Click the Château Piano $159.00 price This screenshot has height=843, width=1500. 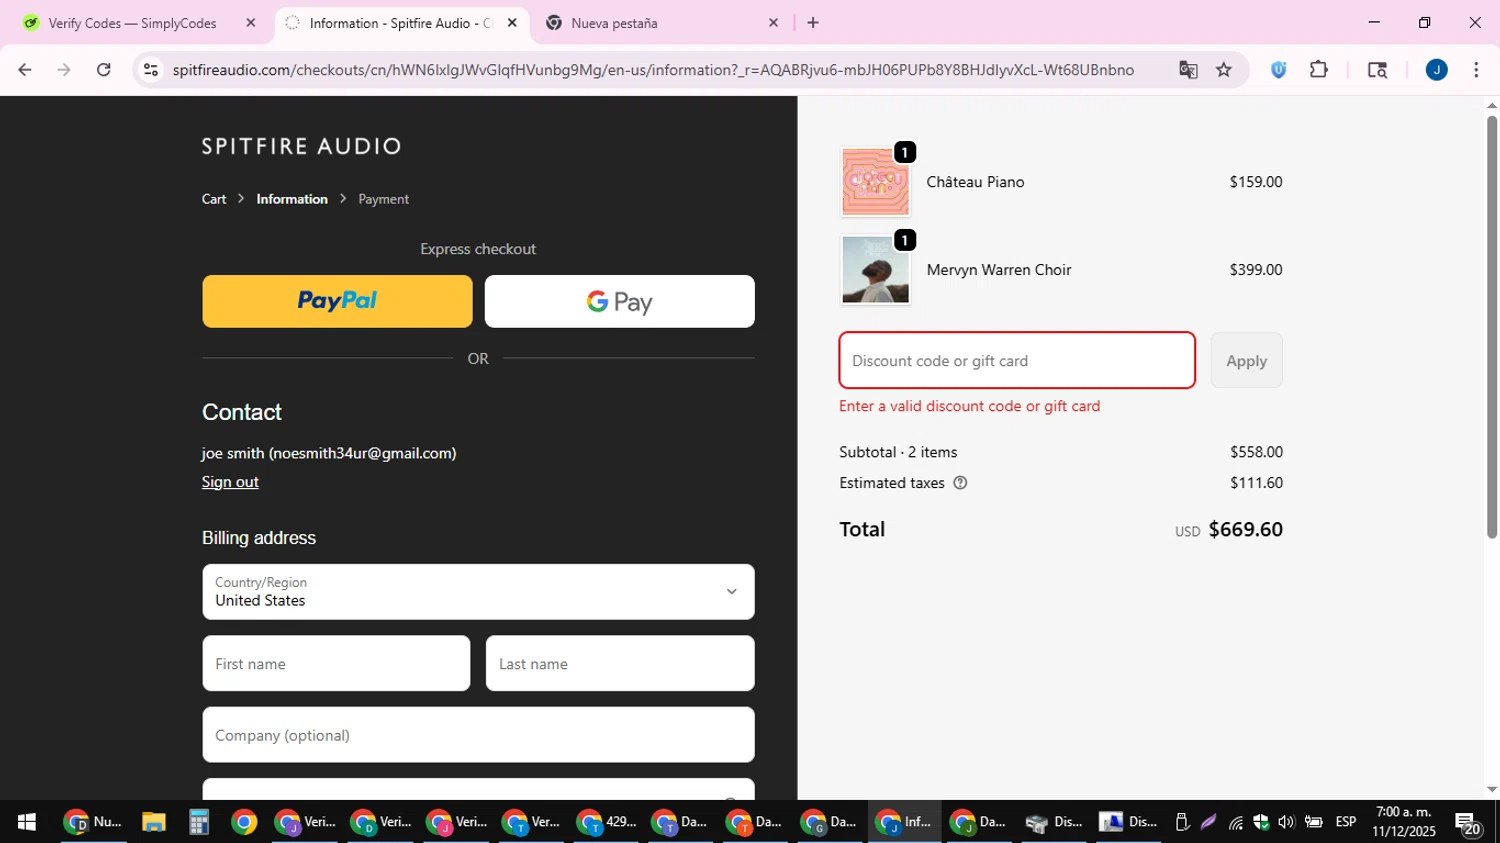point(1256,182)
